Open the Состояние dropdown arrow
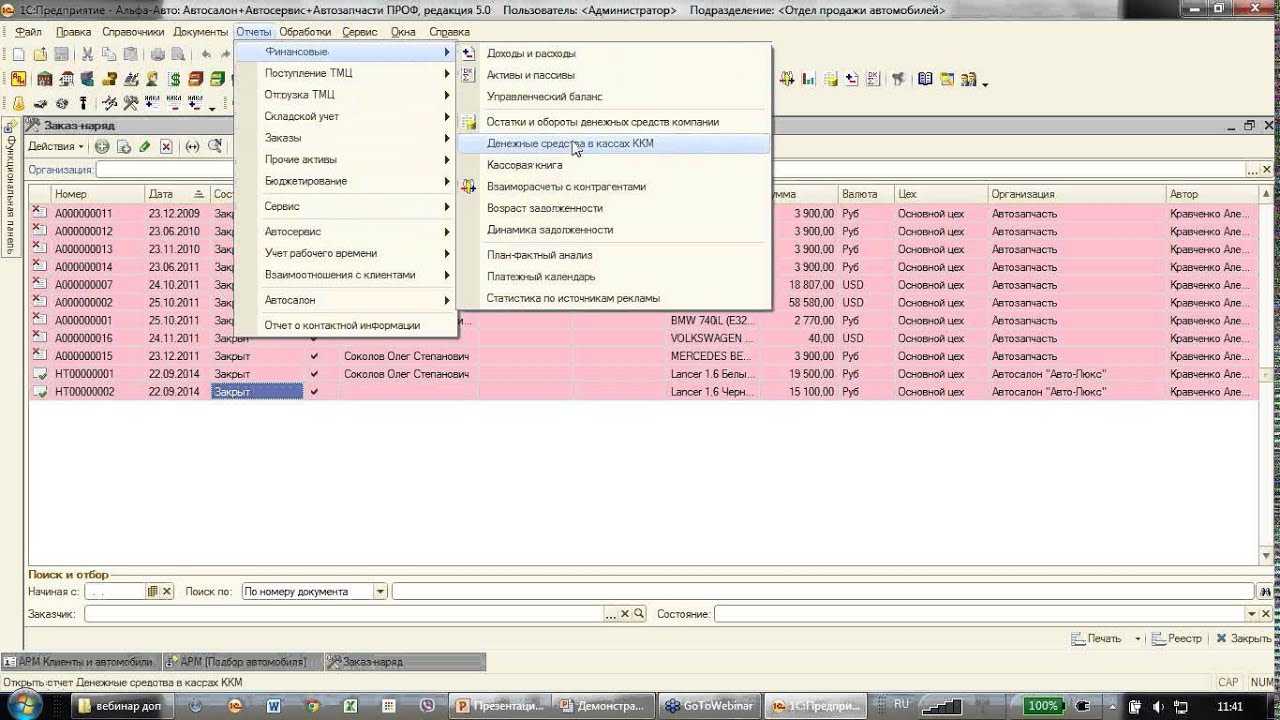Image resolution: width=1280 pixels, height=720 pixels. [x=1252, y=614]
